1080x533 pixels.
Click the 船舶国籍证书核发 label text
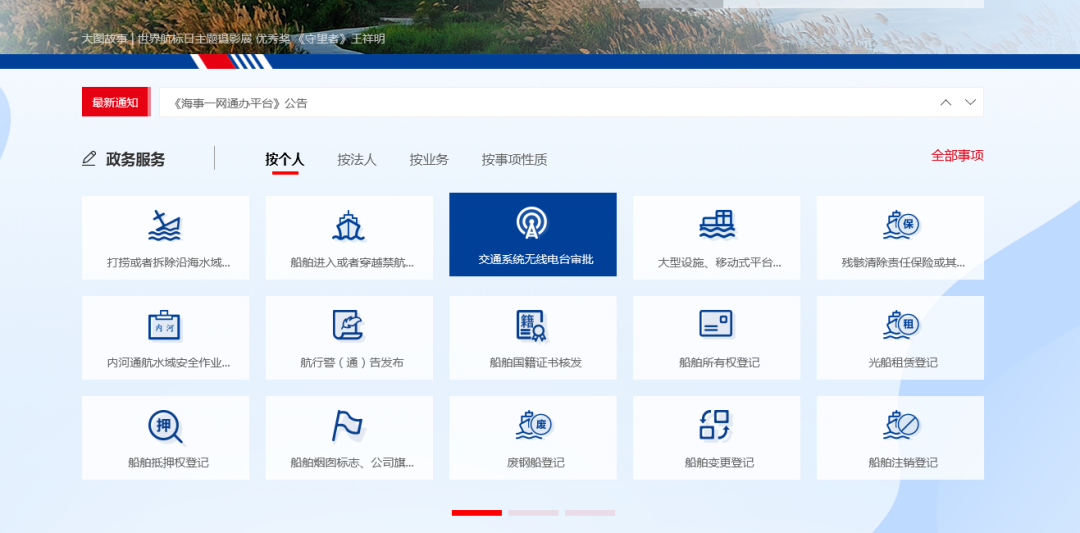click(x=536, y=363)
